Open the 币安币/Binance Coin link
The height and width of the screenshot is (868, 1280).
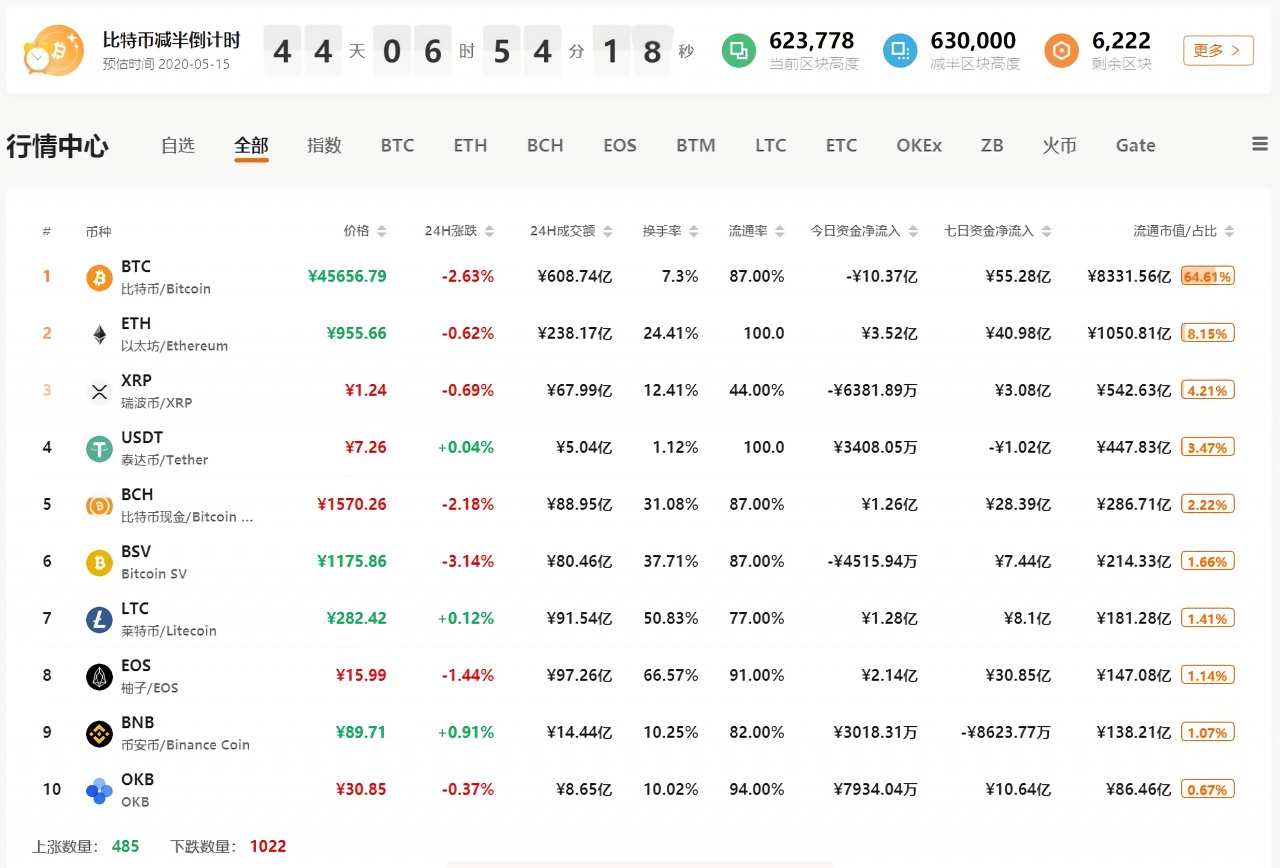tap(185, 744)
